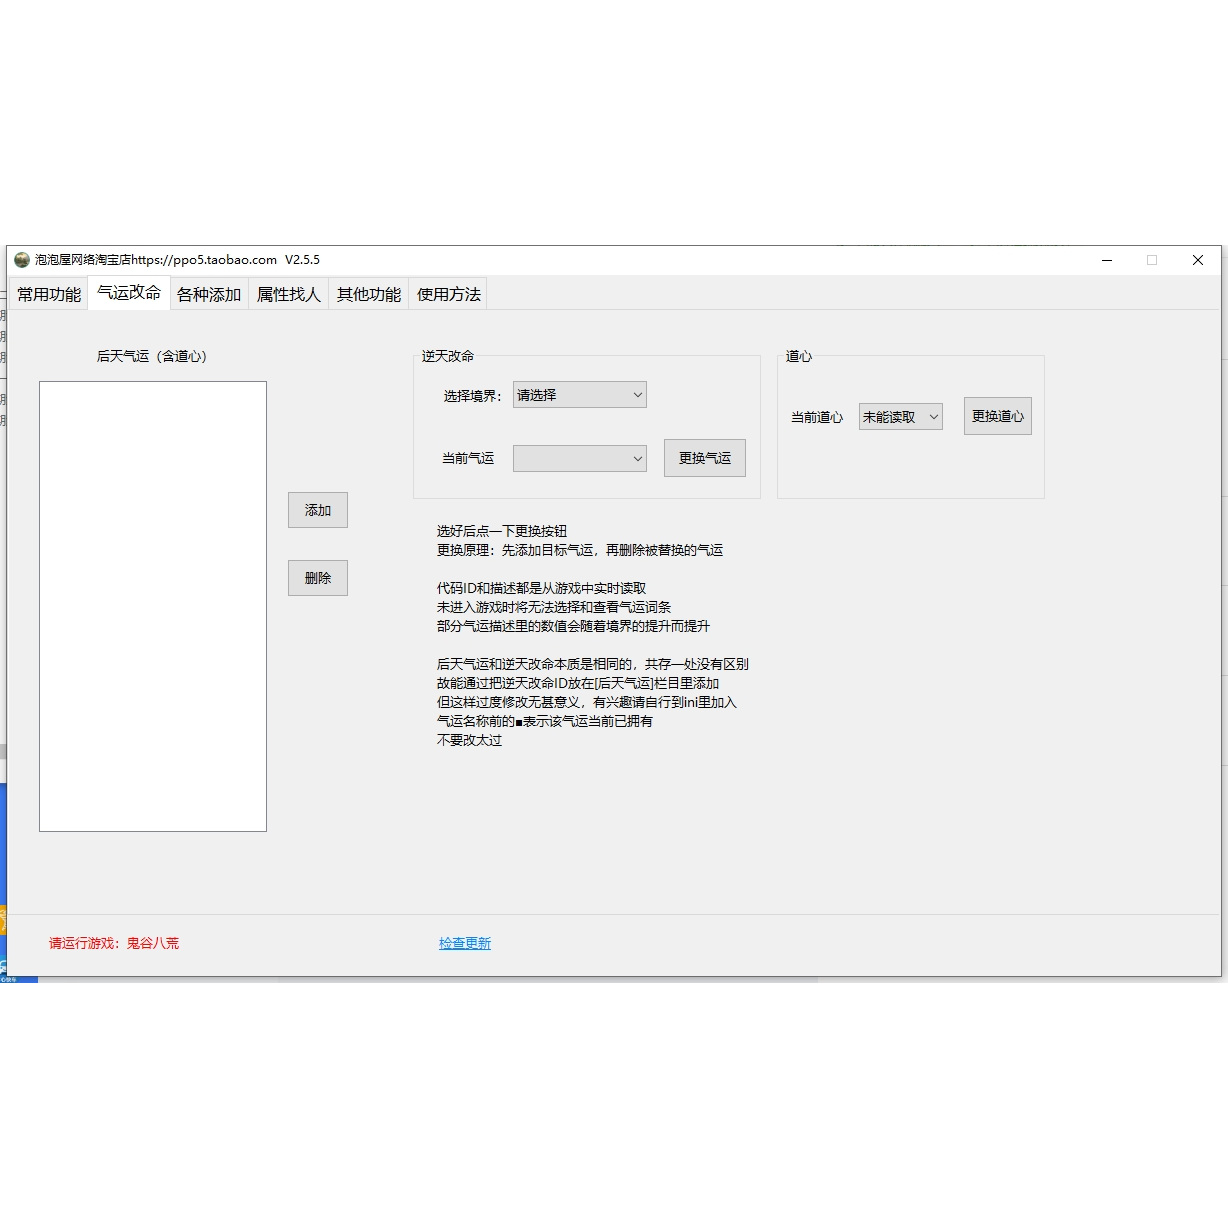Click the line 选好后点一下更换按钮
This screenshot has width=1228, height=1228.
(x=502, y=531)
